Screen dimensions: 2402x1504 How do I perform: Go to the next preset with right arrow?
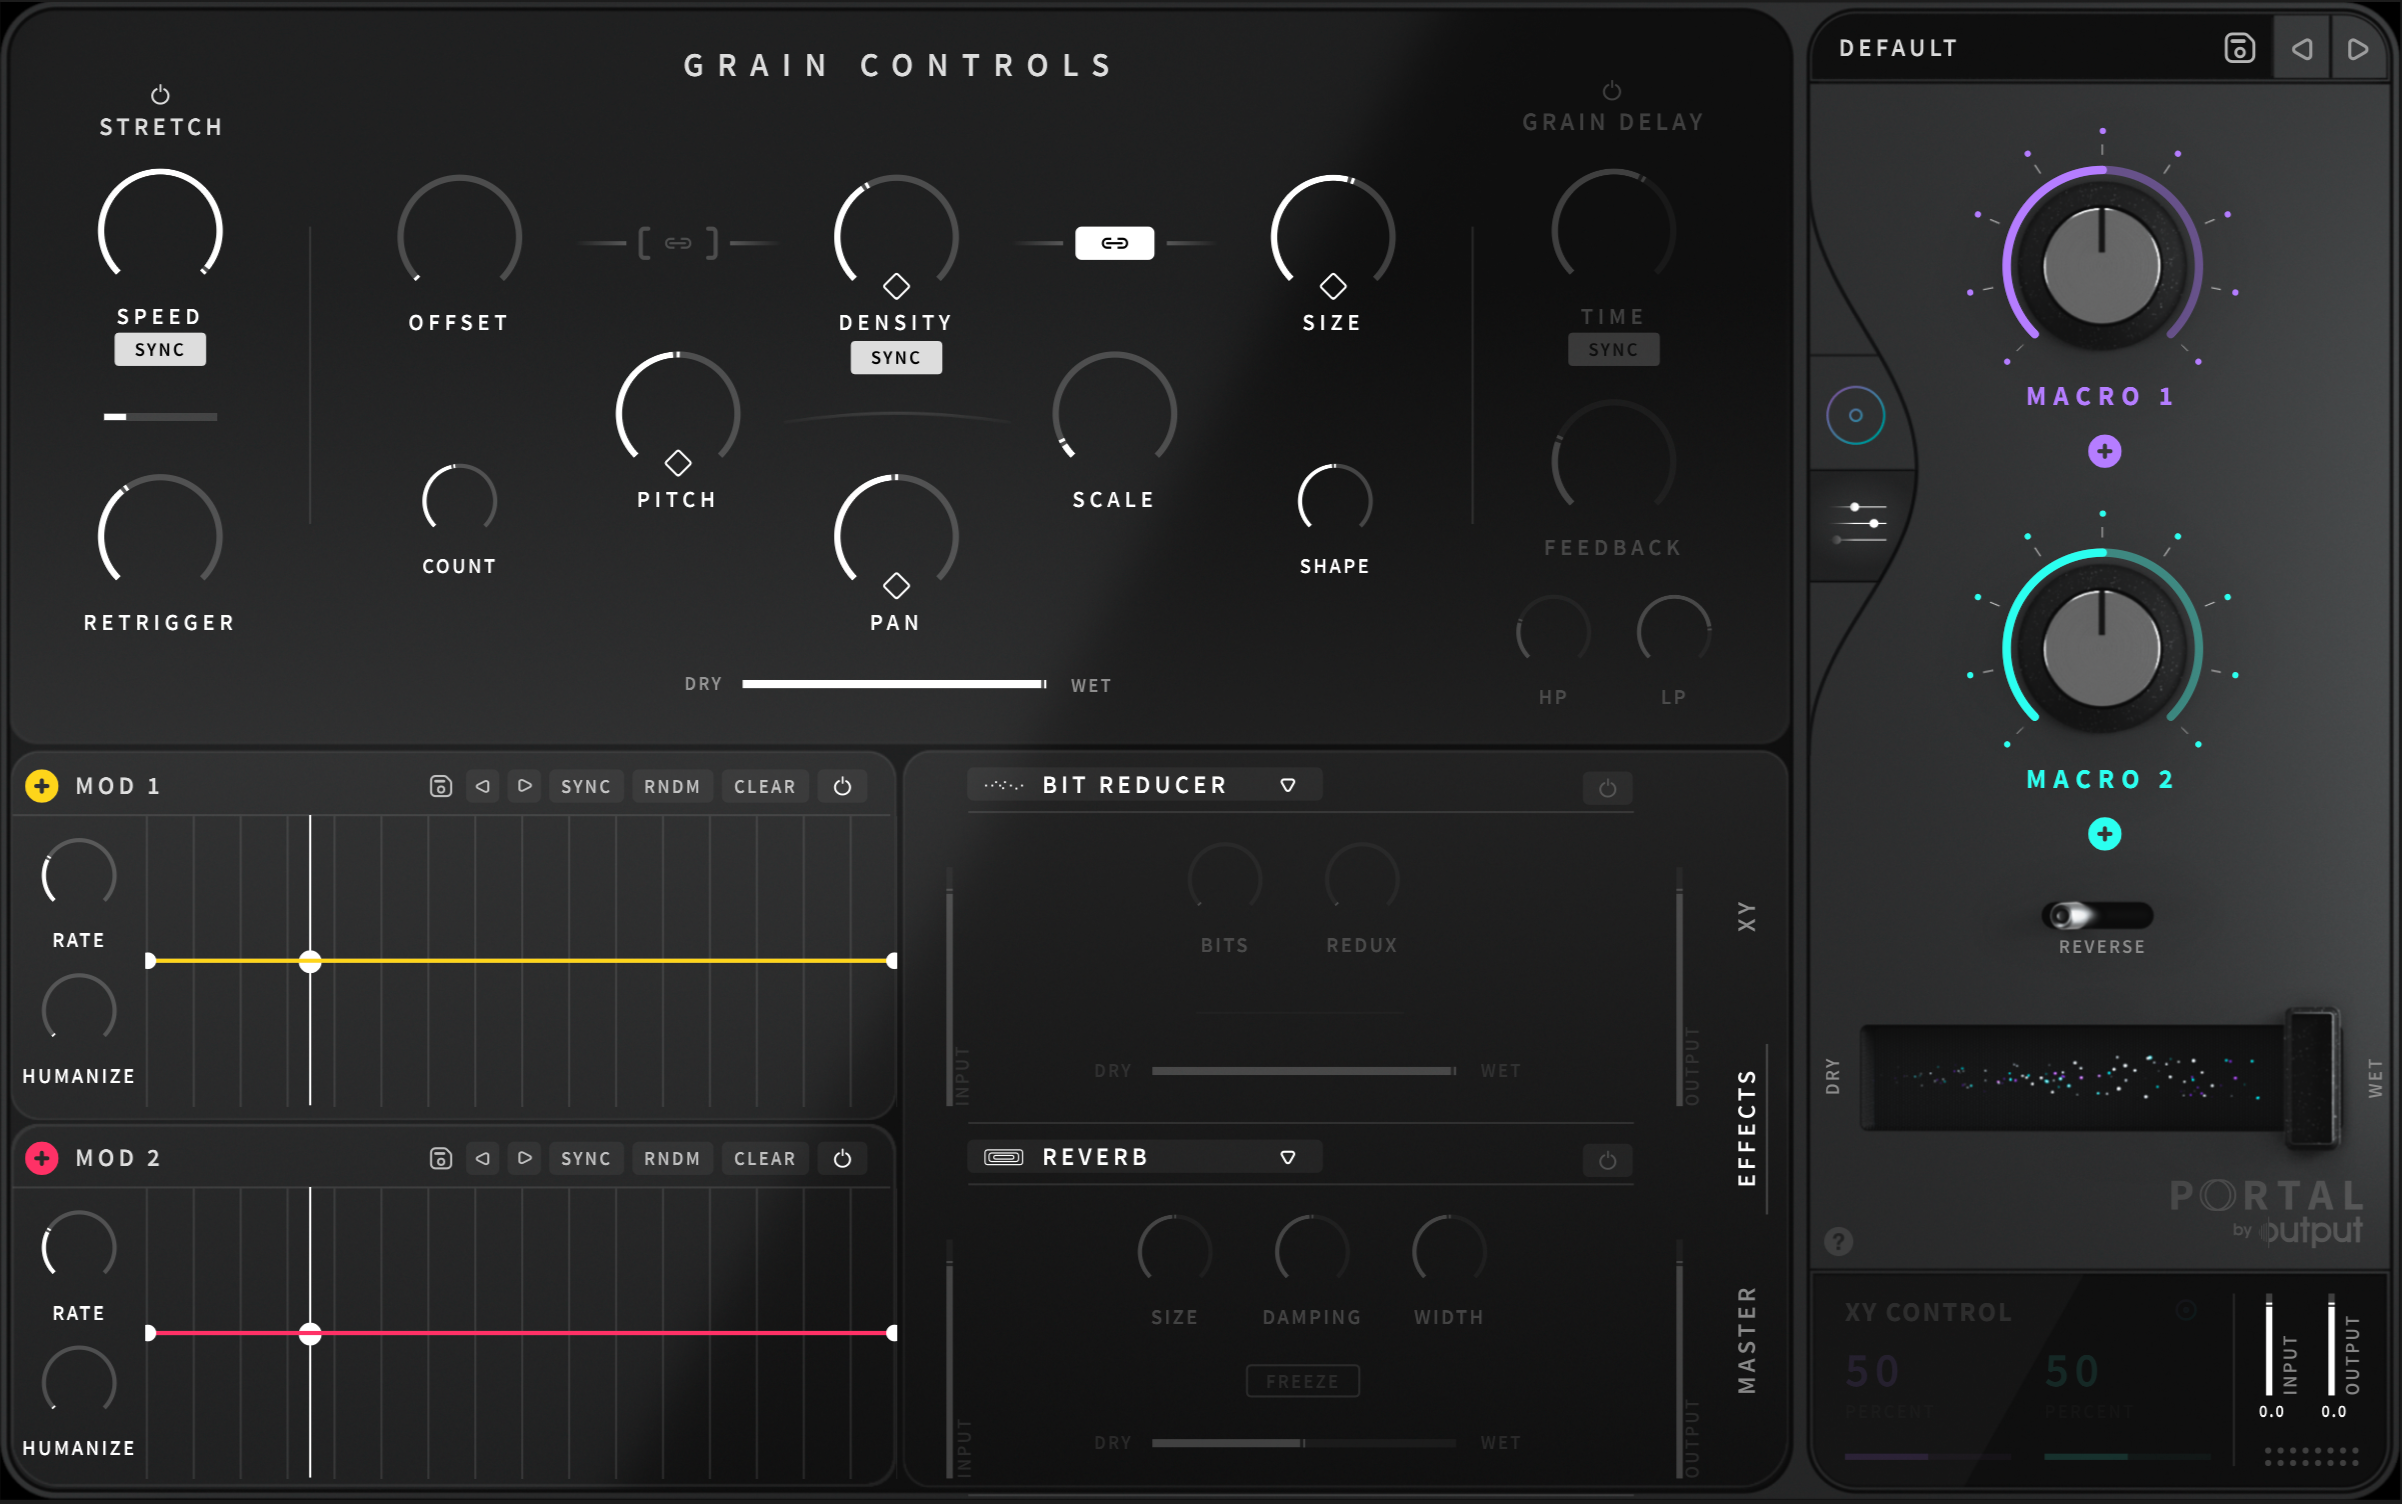pyautogui.click(x=2358, y=48)
